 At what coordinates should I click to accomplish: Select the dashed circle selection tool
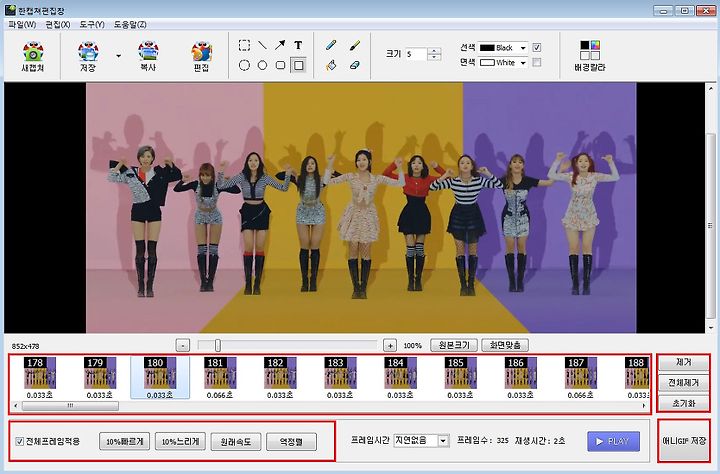(x=244, y=65)
